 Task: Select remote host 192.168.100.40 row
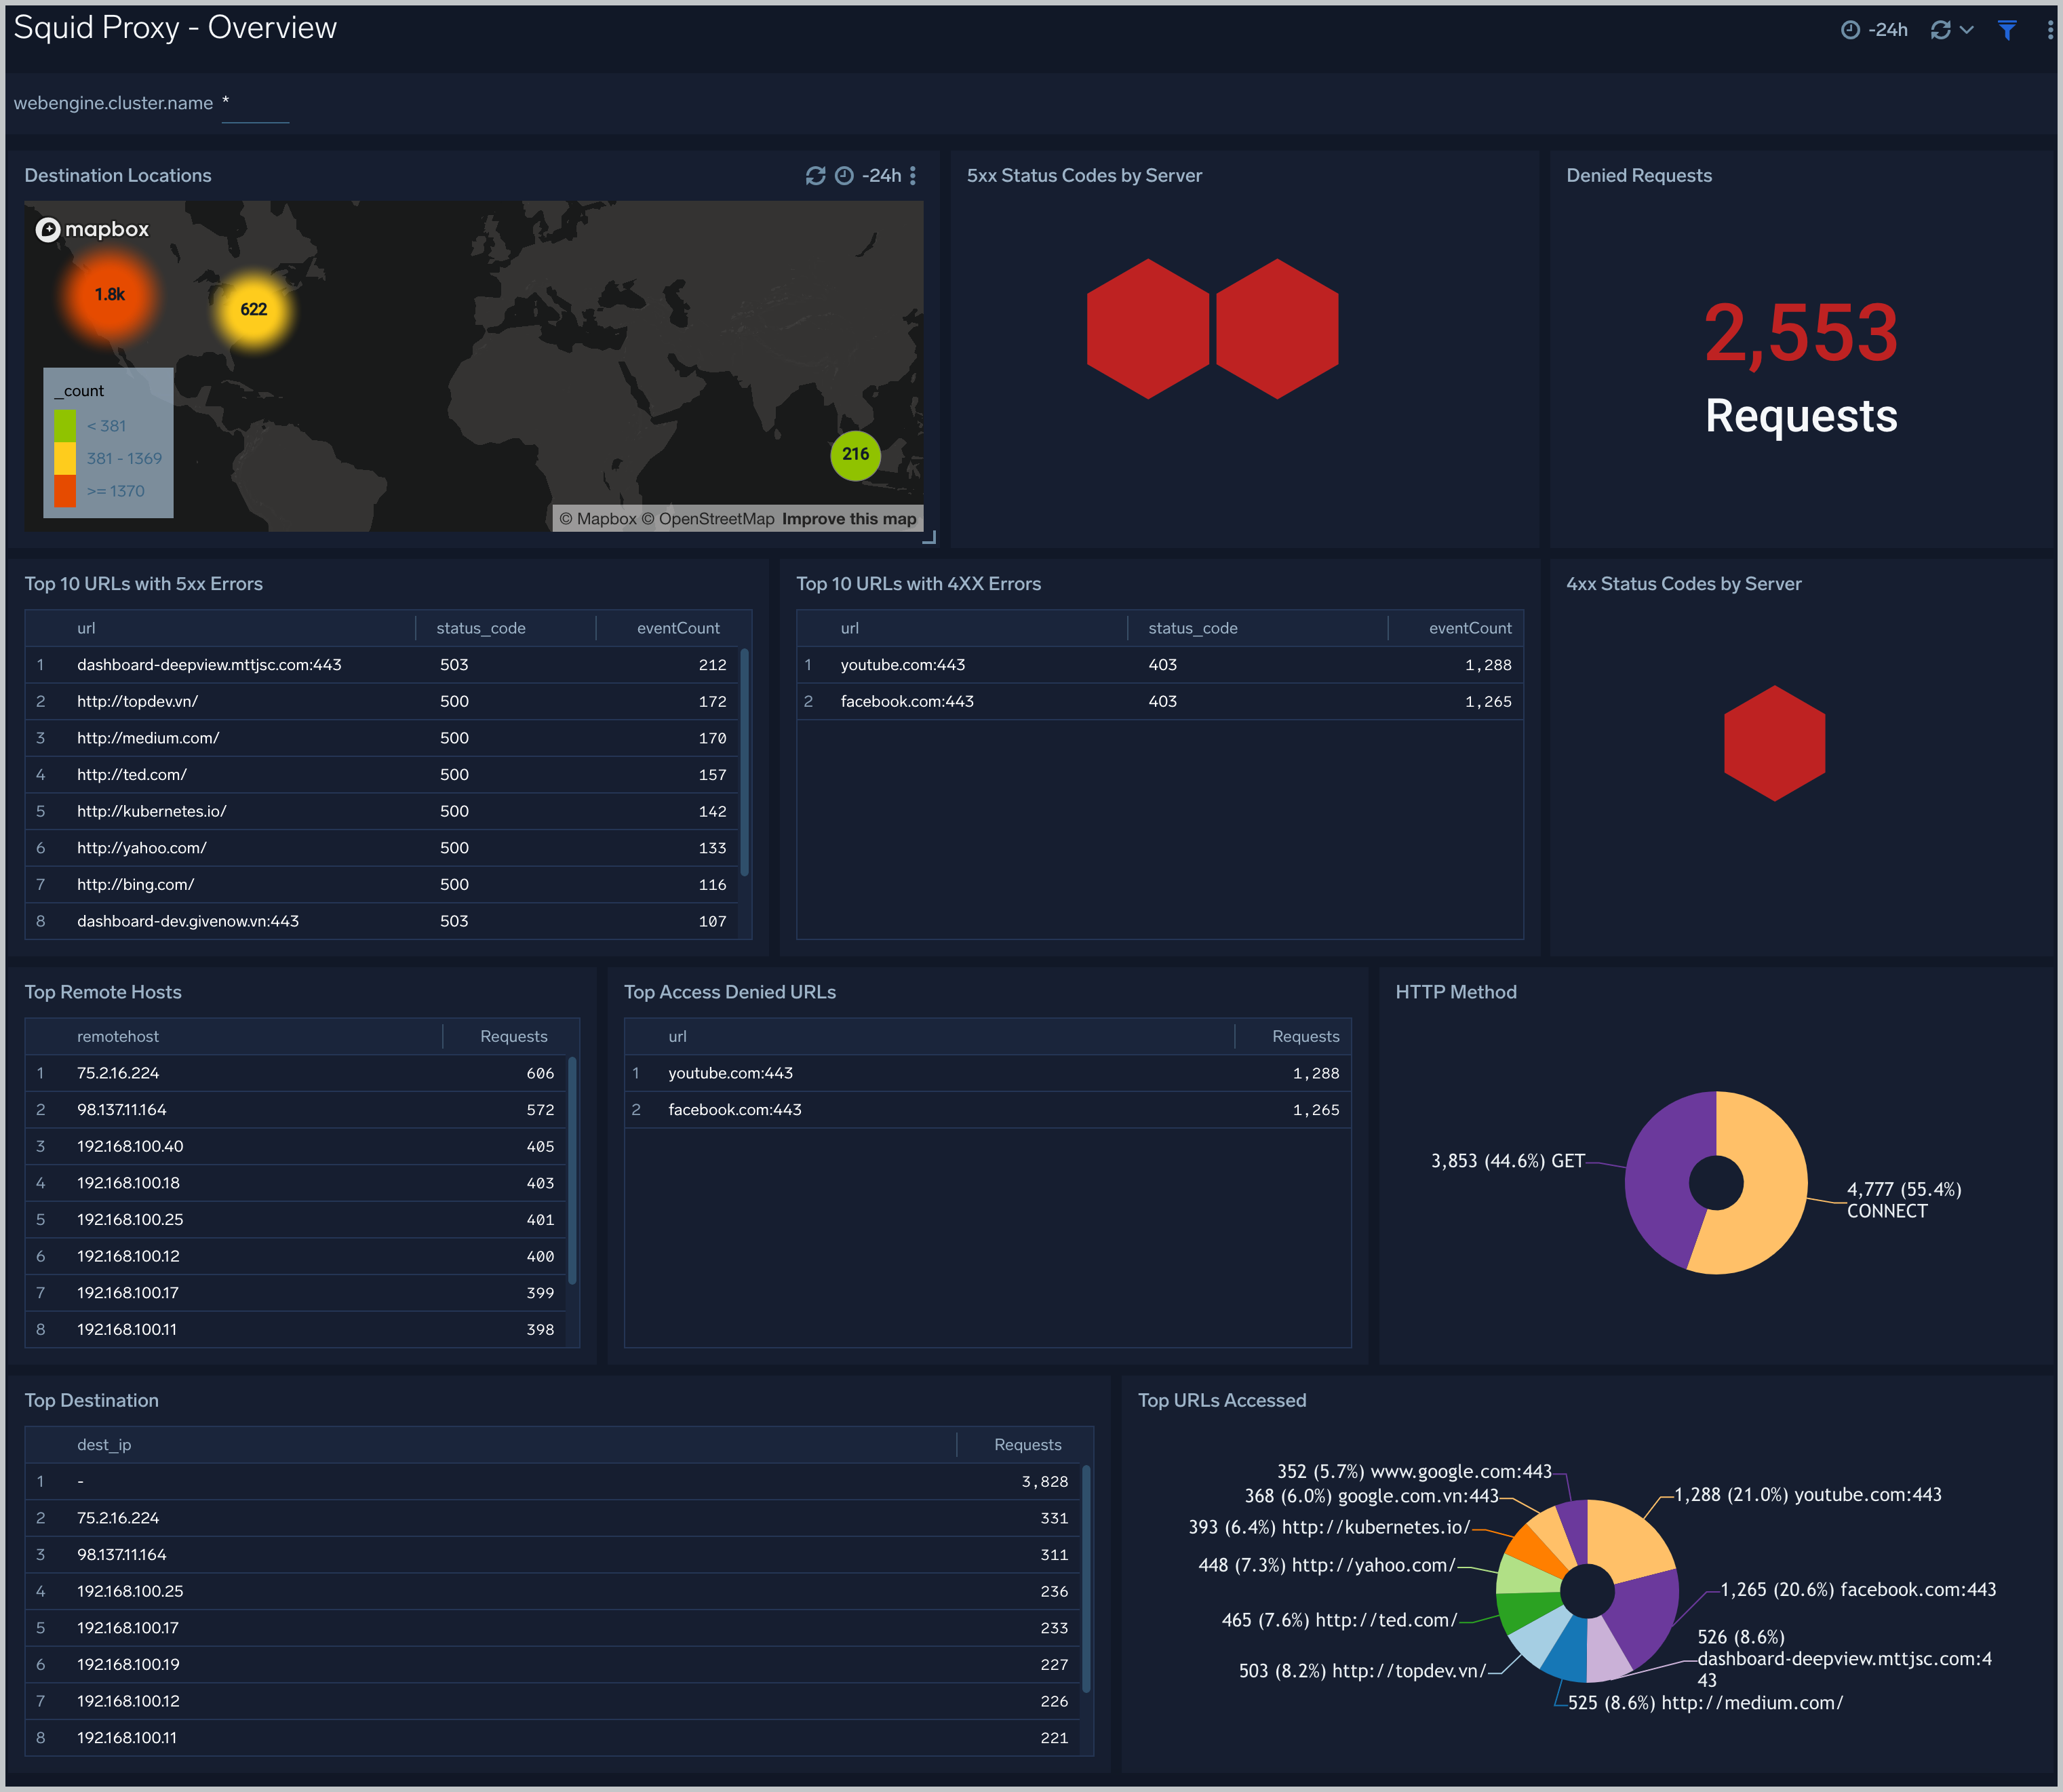pyautogui.click(x=296, y=1147)
